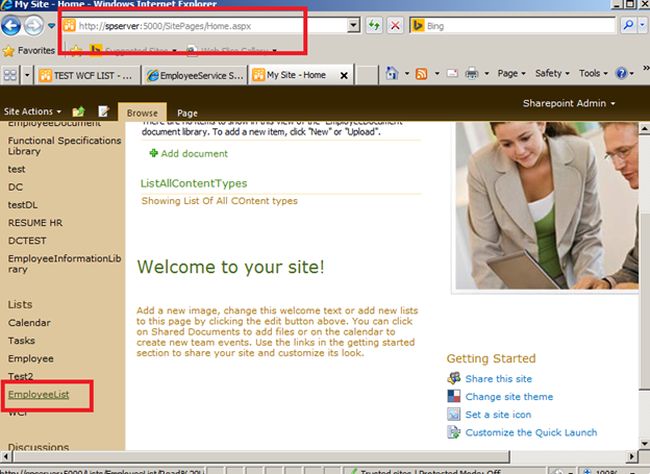Open the Test2 list link

(20, 376)
